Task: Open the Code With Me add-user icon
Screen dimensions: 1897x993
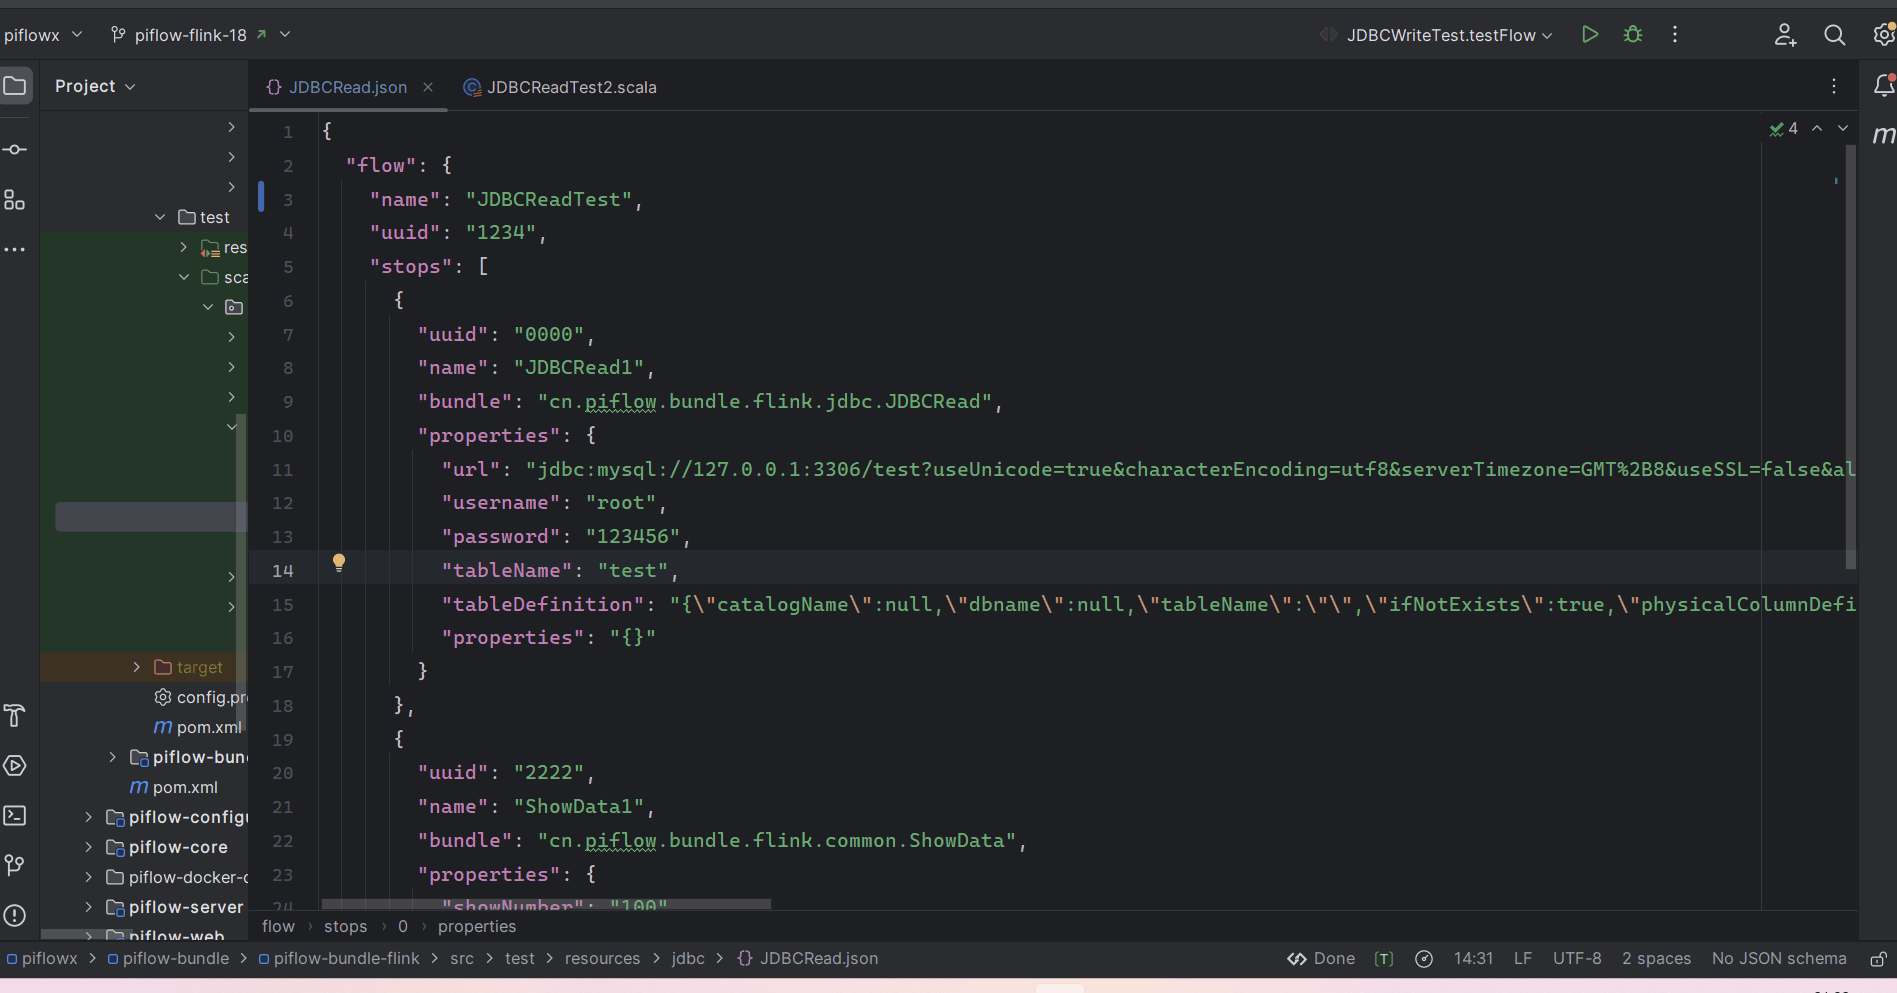Action: [x=1785, y=35]
